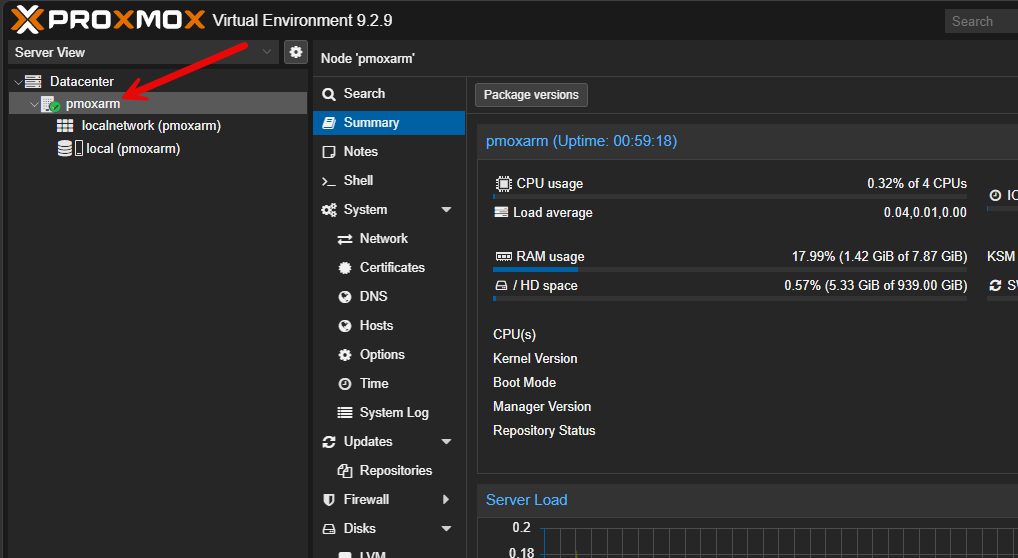
Task: Click the Hosts globe icon
Action: click(345, 326)
